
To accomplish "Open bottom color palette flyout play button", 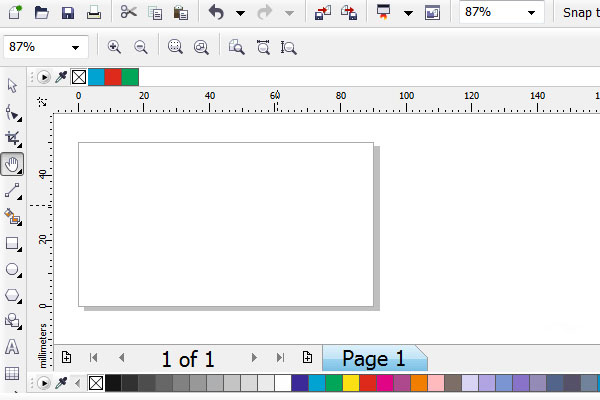I will [x=44, y=383].
